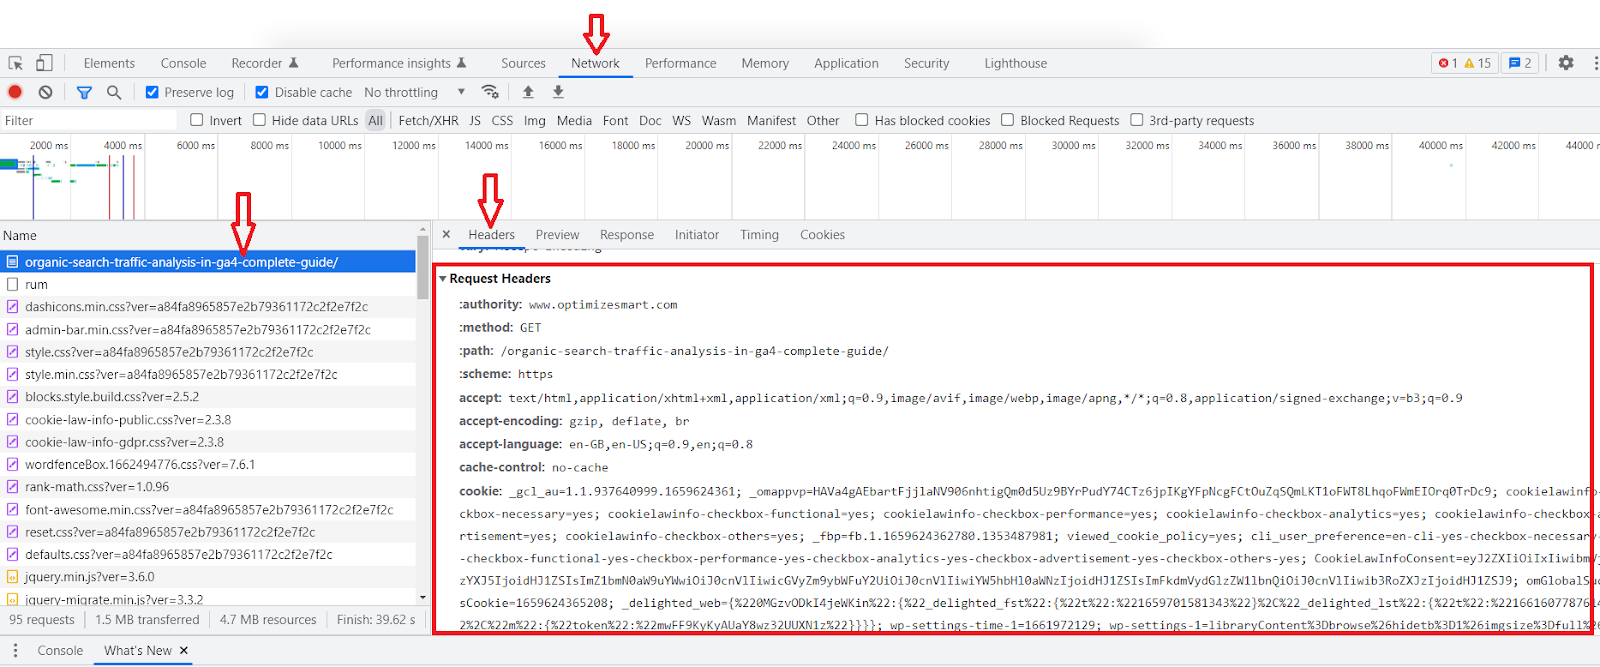Screen dimensions: 1600x667
Task: Toggle the device toolbar icon
Action: tap(44, 63)
